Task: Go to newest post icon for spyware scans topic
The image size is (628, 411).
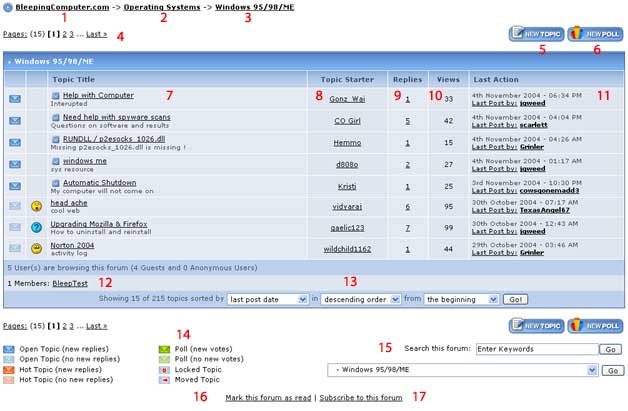Action: pos(56,117)
